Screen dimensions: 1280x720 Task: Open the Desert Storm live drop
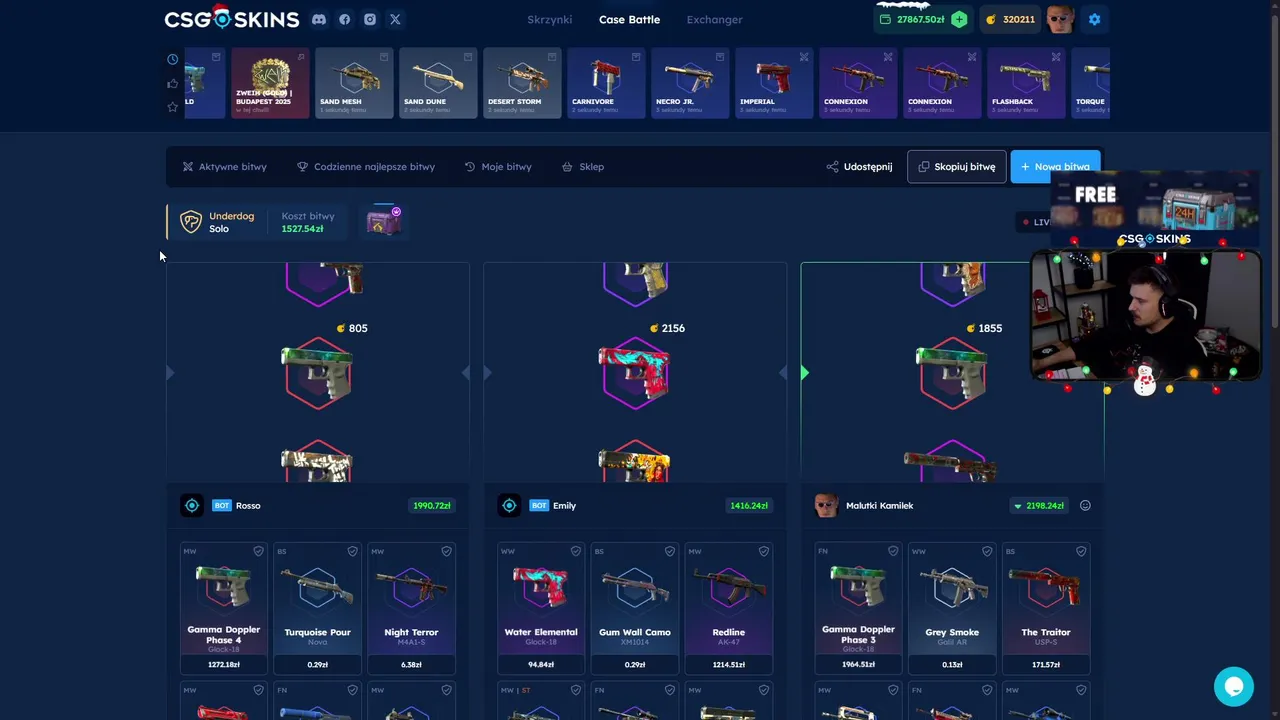pyautogui.click(x=522, y=83)
